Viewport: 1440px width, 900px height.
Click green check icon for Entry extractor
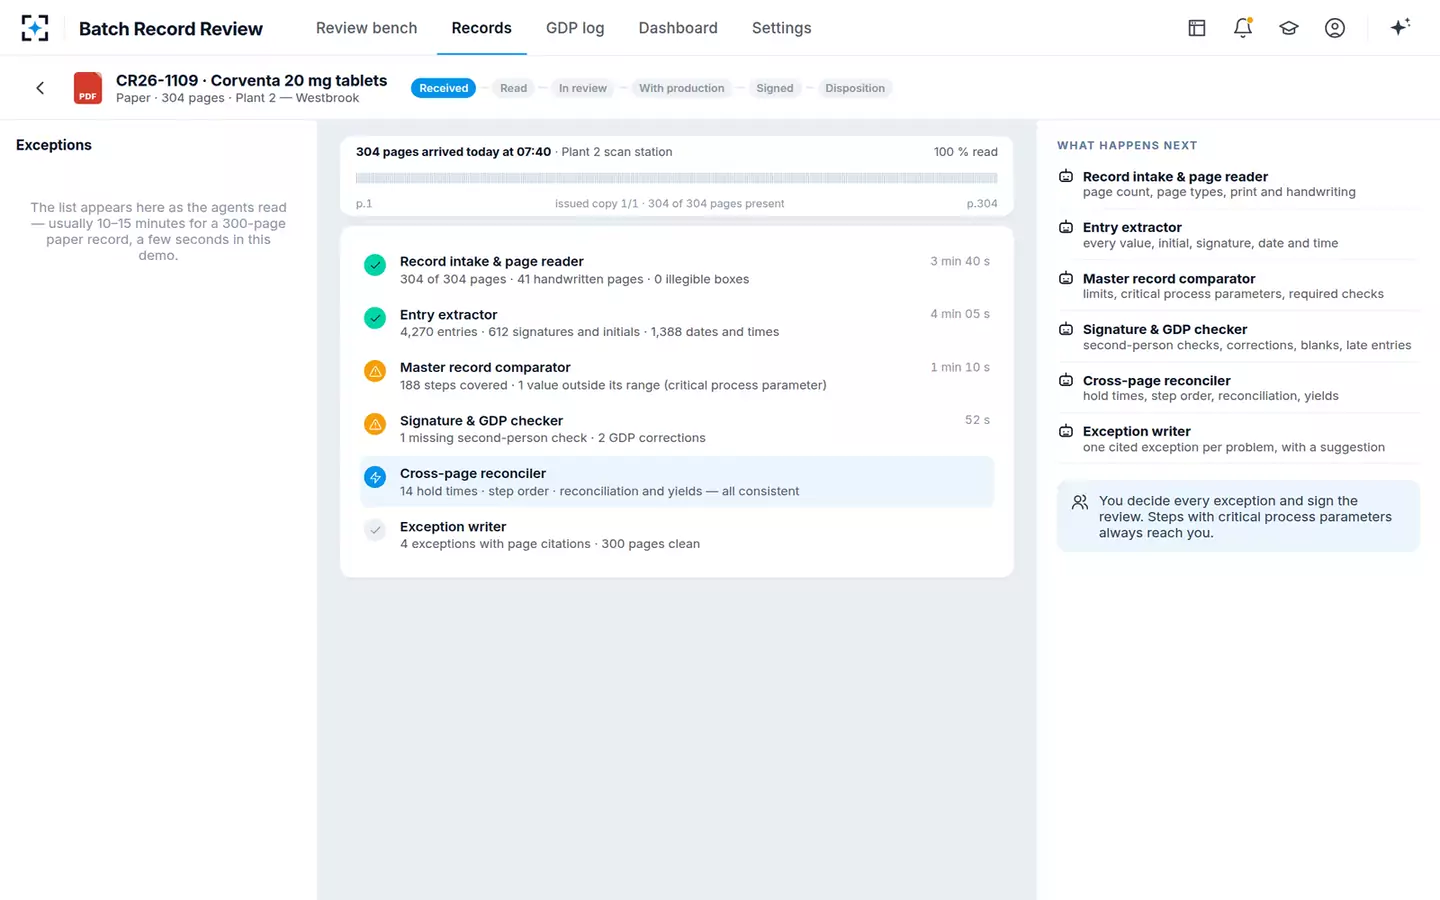pyautogui.click(x=375, y=318)
